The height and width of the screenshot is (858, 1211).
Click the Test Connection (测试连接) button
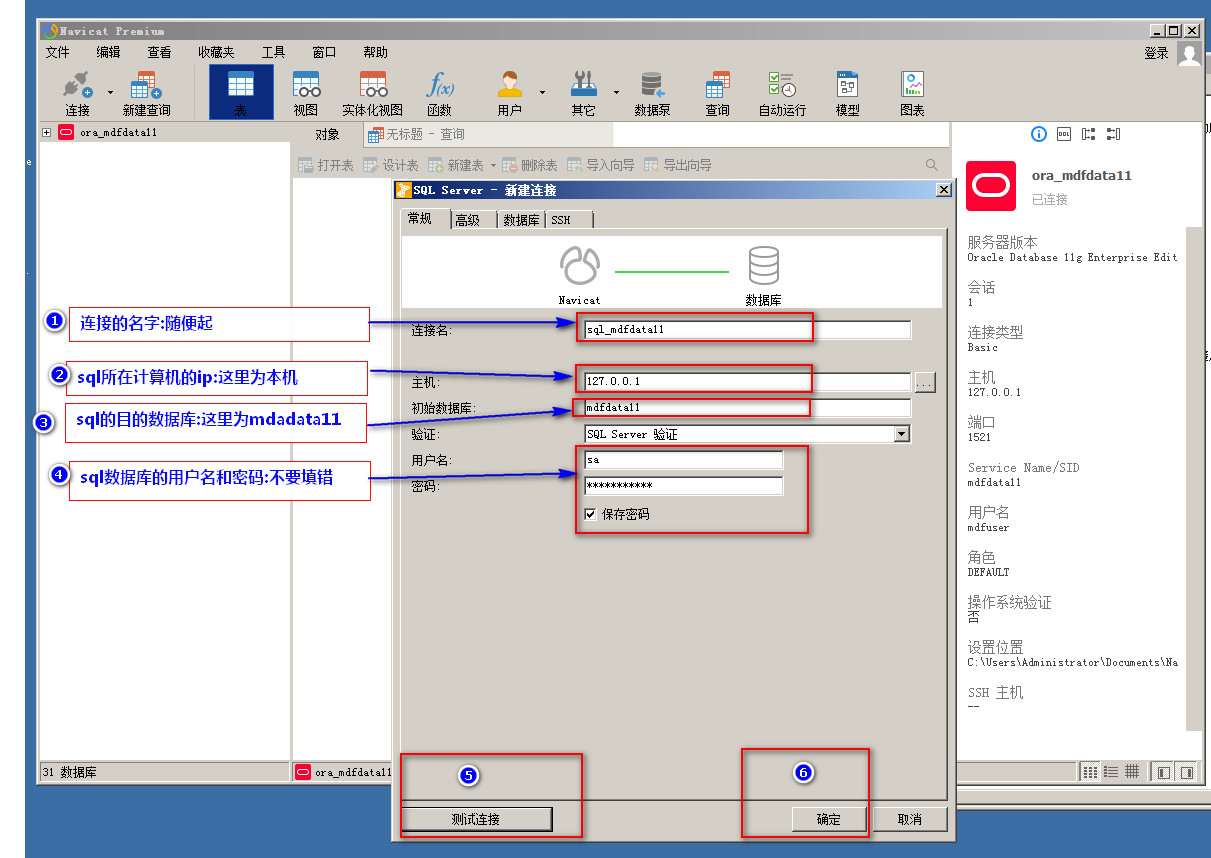(x=476, y=819)
